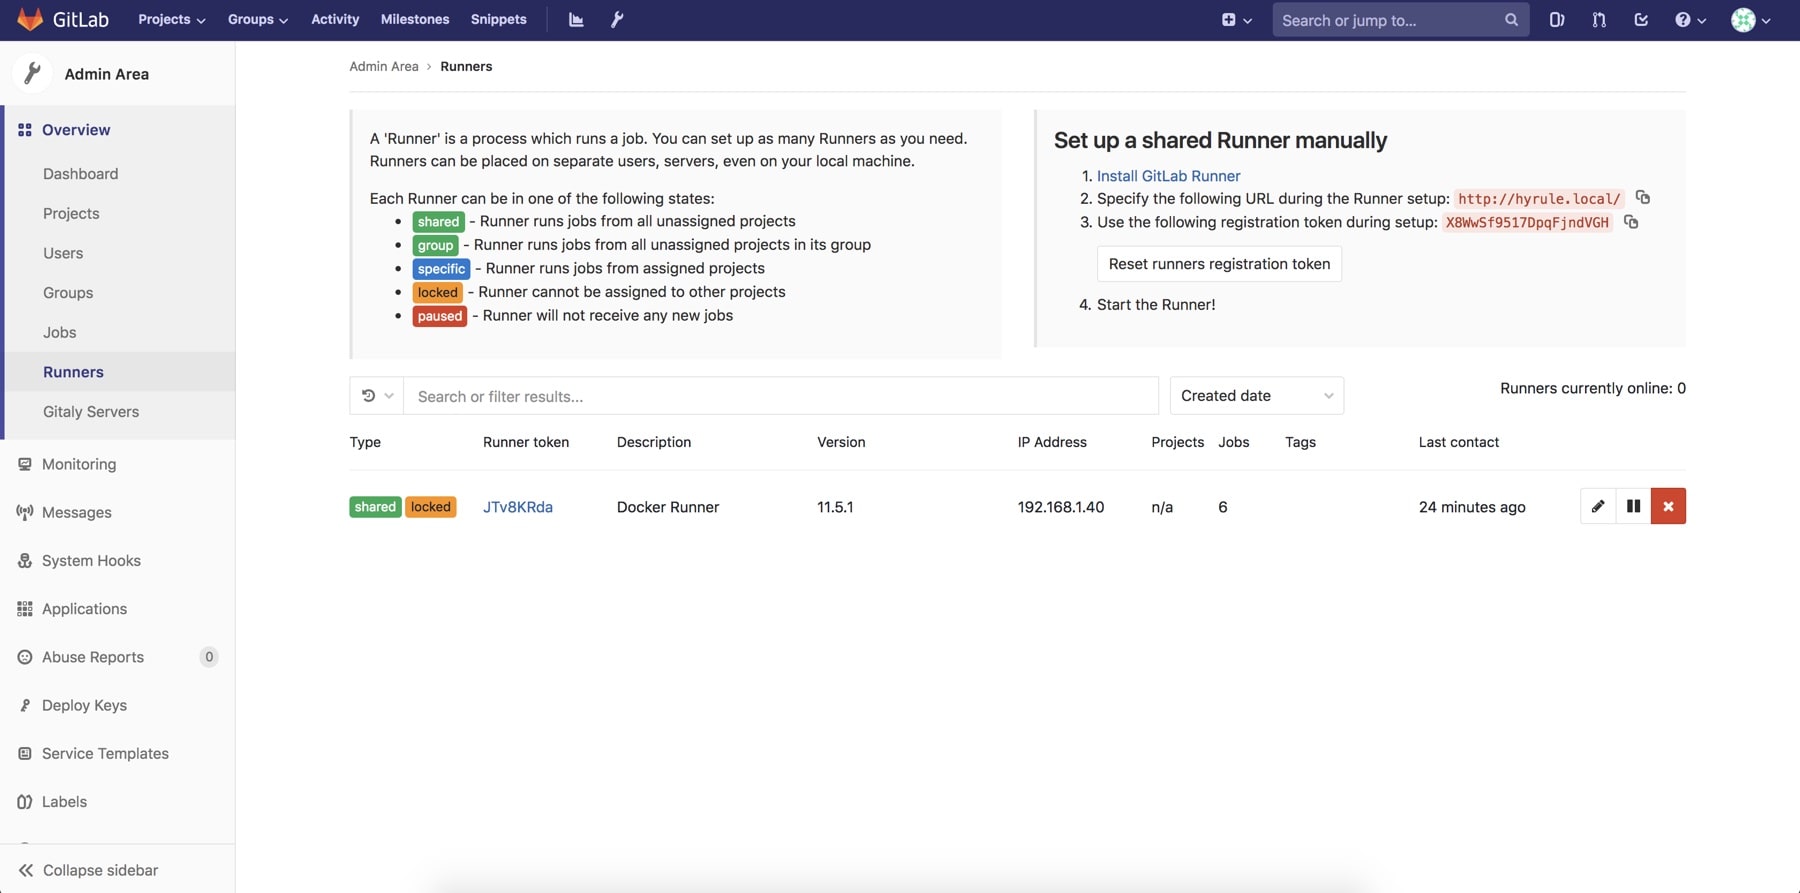Viewport: 1800px width, 893px height.
Task: Click the 11.5.1 version cell
Action: (835, 507)
